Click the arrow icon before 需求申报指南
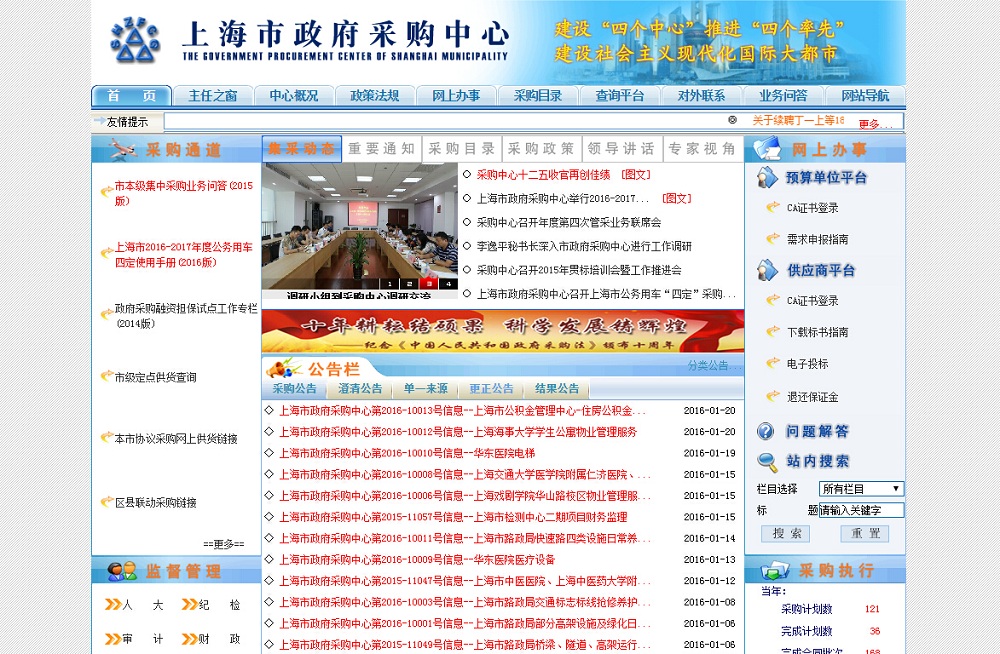This screenshot has height=654, width=1000. (x=772, y=238)
